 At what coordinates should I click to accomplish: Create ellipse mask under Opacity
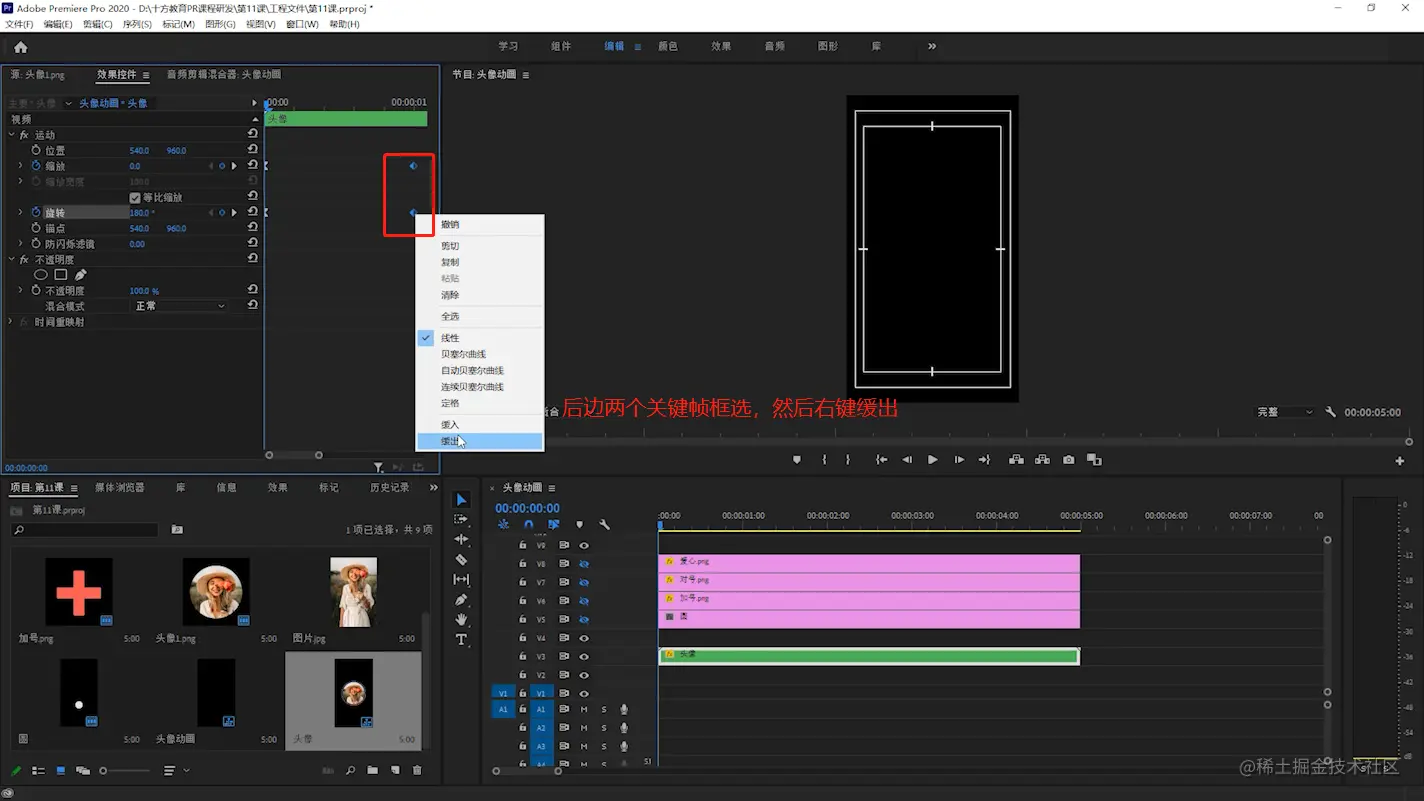click(41, 275)
